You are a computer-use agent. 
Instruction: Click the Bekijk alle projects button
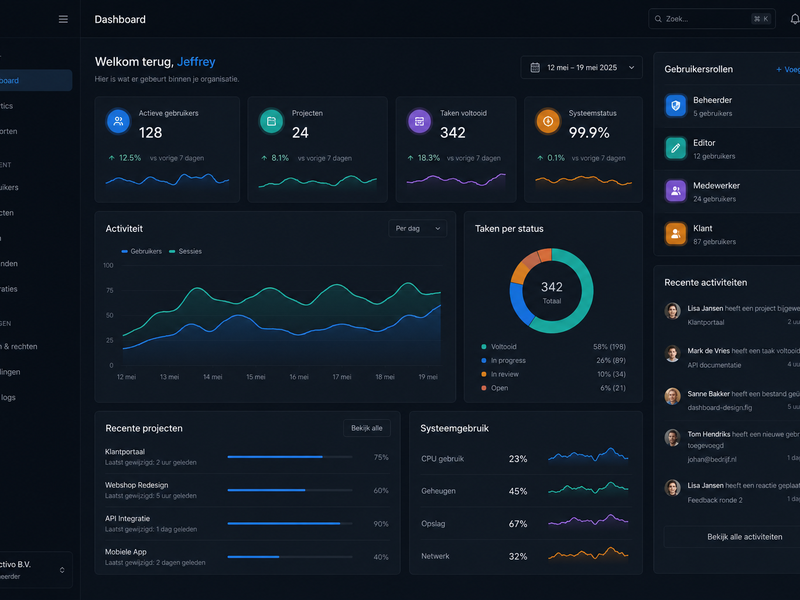[367, 428]
